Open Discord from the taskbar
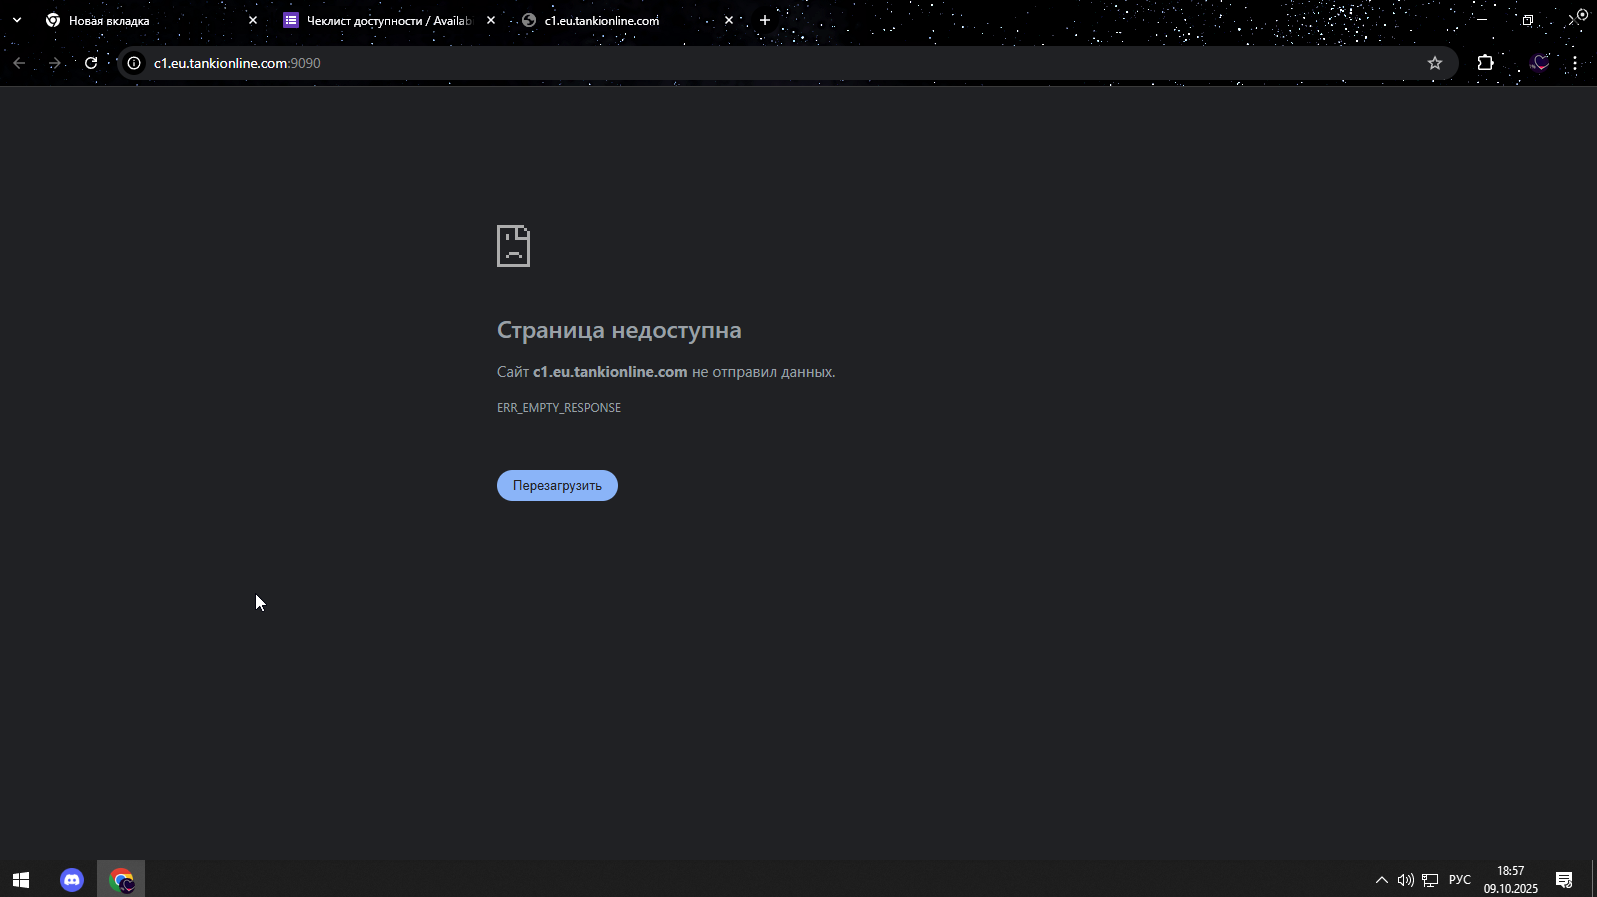Viewport: 1597px width, 897px height. click(x=72, y=880)
